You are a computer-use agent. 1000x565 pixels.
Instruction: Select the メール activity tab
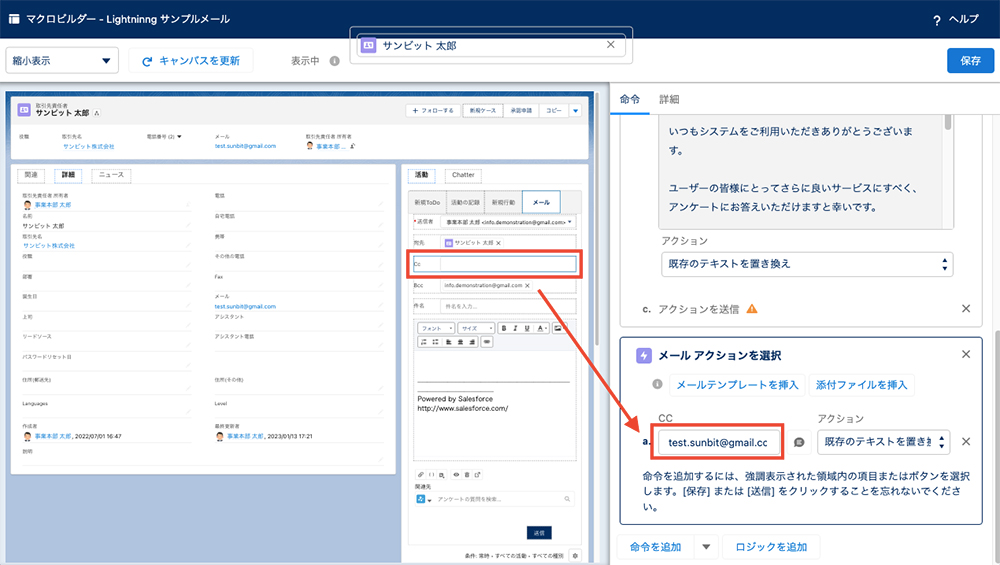(x=541, y=202)
